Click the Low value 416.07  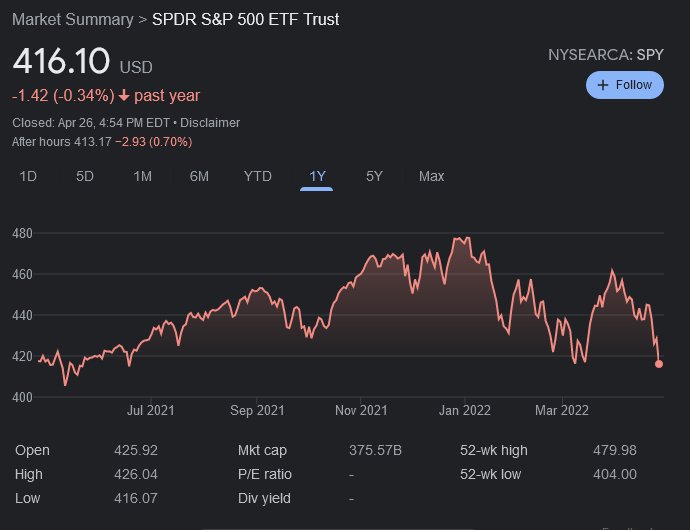pyautogui.click(x=136, y=498)
